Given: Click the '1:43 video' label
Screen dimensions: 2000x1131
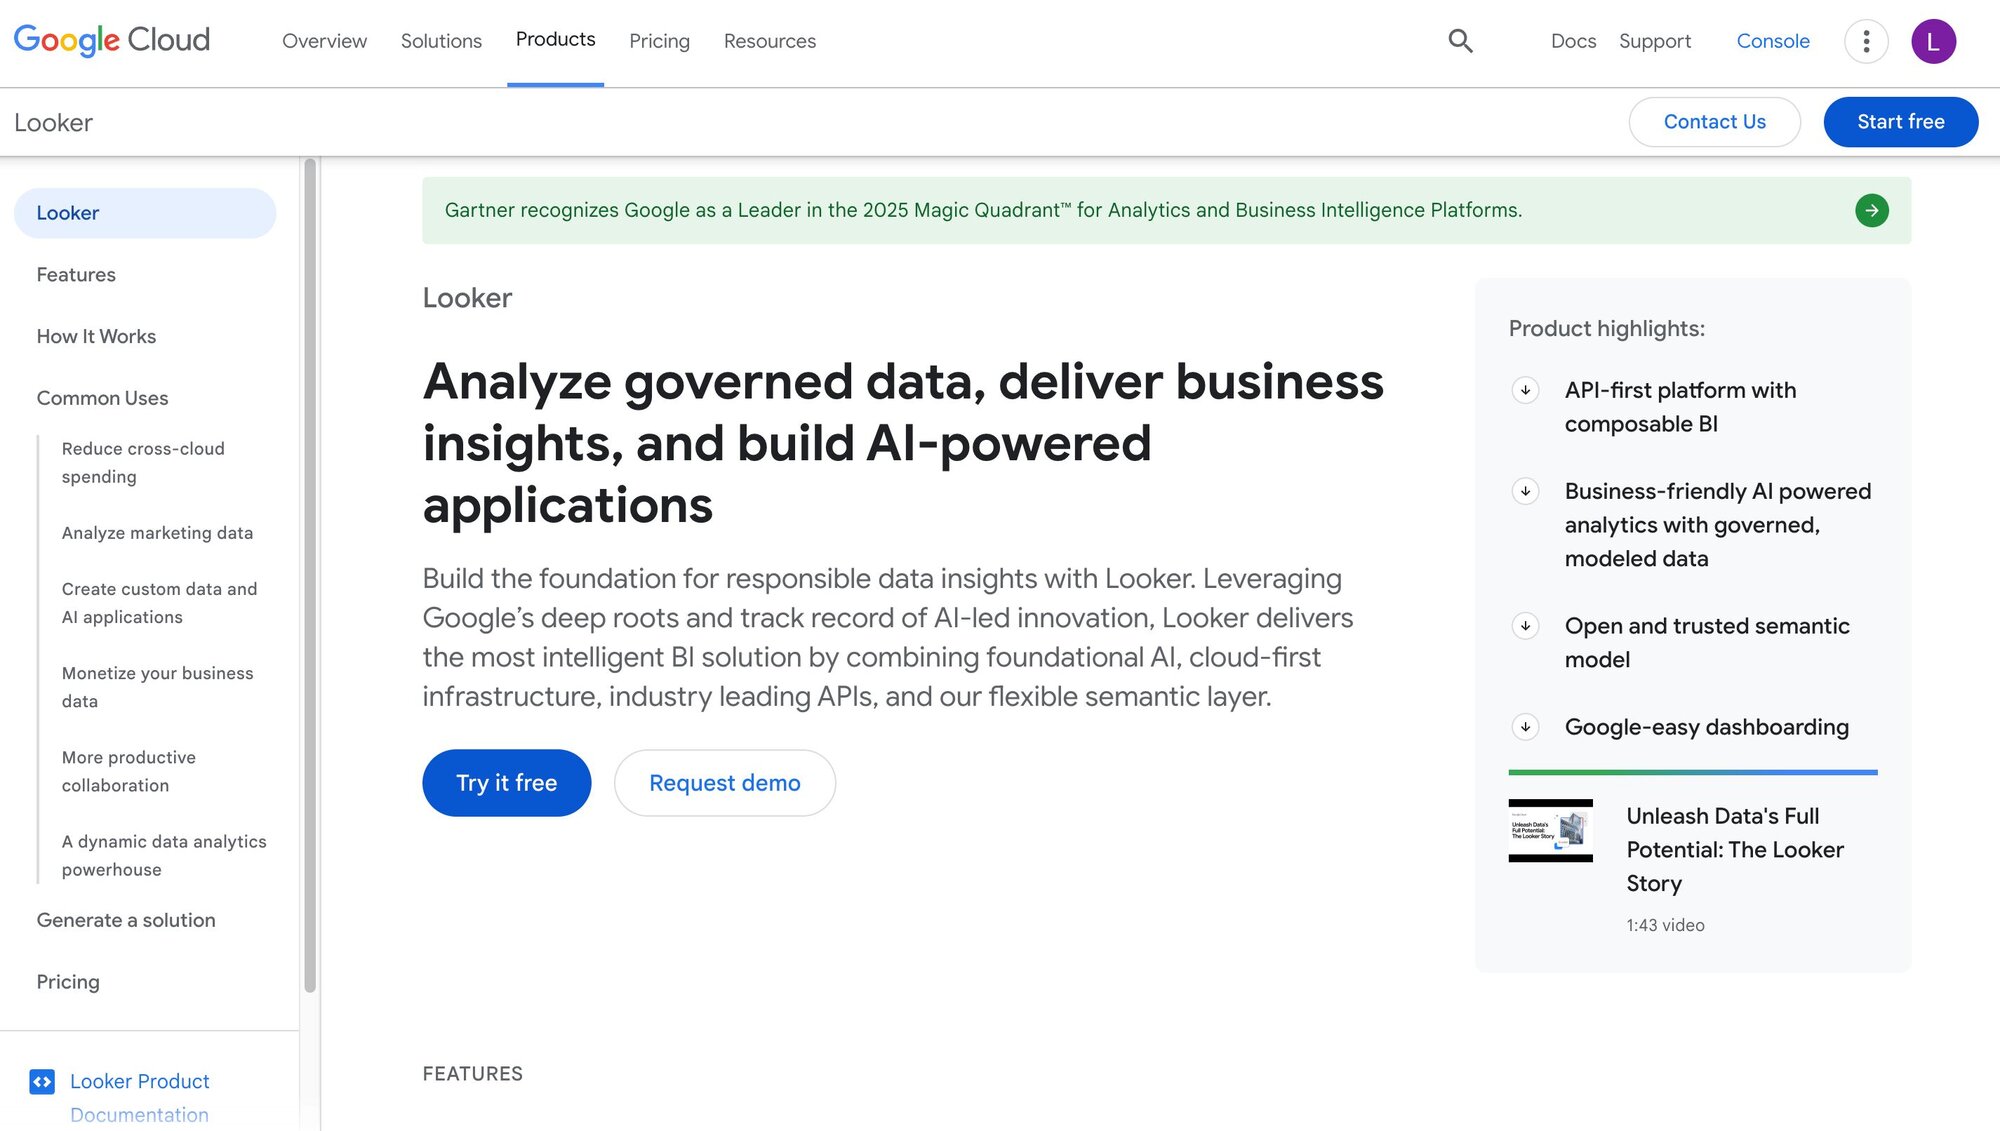Looking at the screenshot, I should (x=1665, y=925).
